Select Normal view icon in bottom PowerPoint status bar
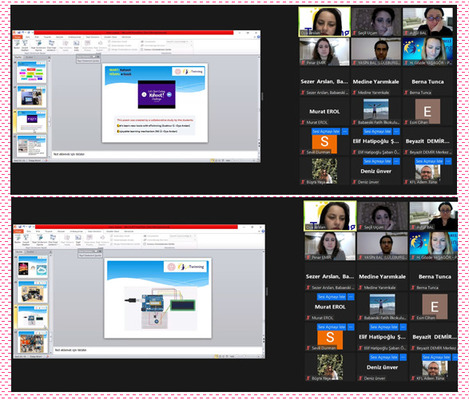469x400 pixels. 216,357
